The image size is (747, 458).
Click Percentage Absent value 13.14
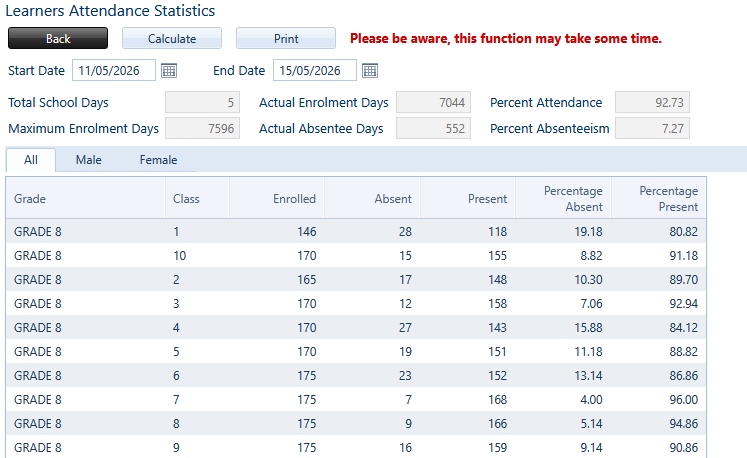(588, 376)
